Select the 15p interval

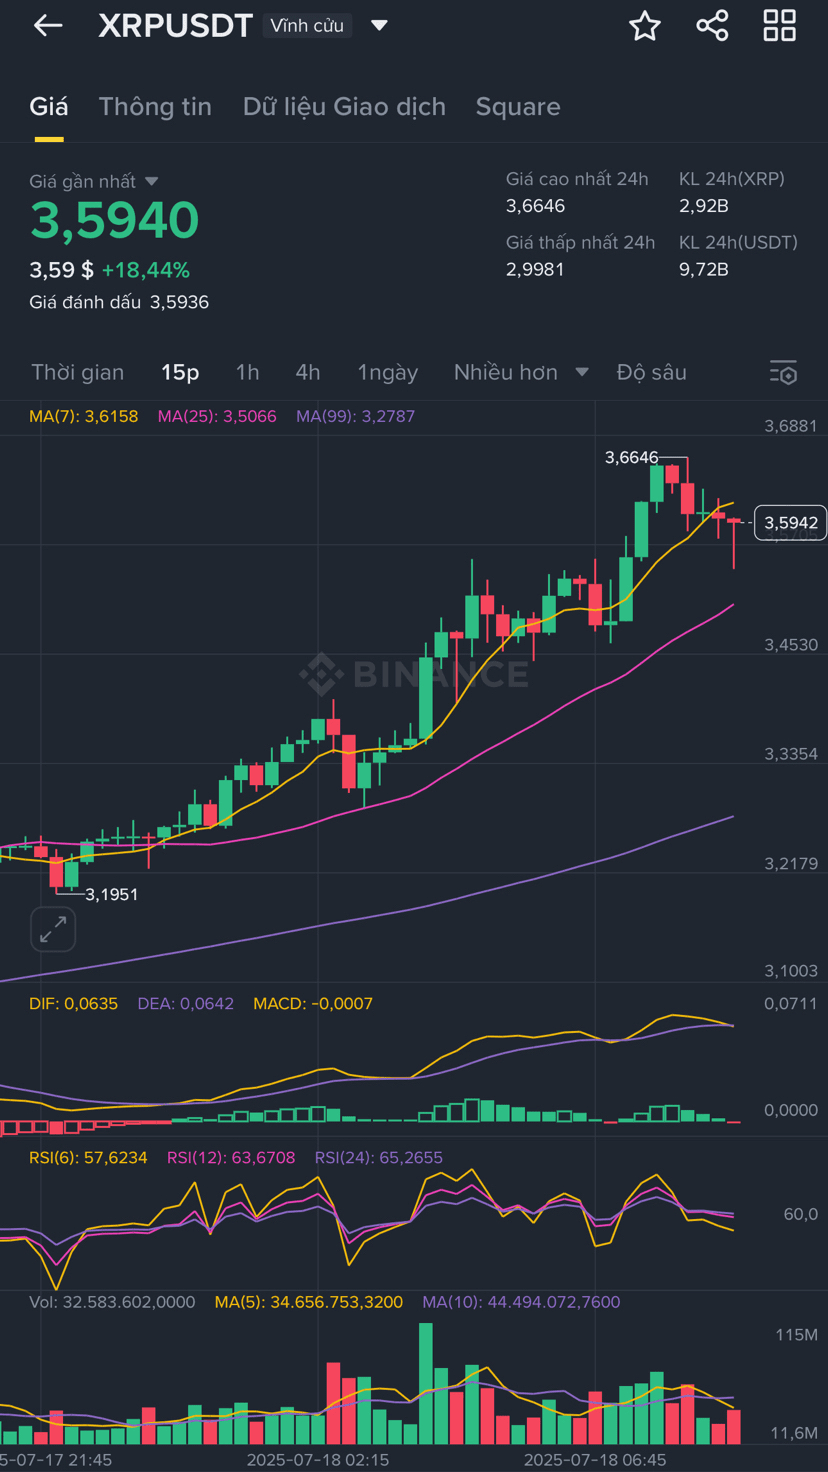click(180, 372)
